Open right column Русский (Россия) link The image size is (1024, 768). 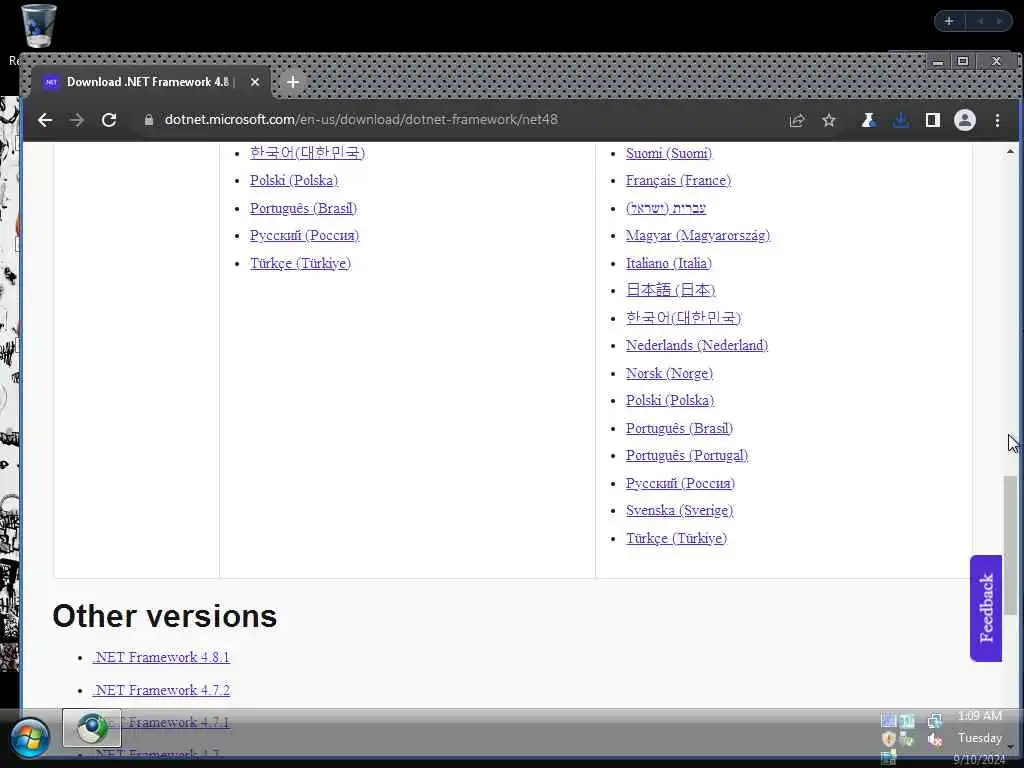680,483
